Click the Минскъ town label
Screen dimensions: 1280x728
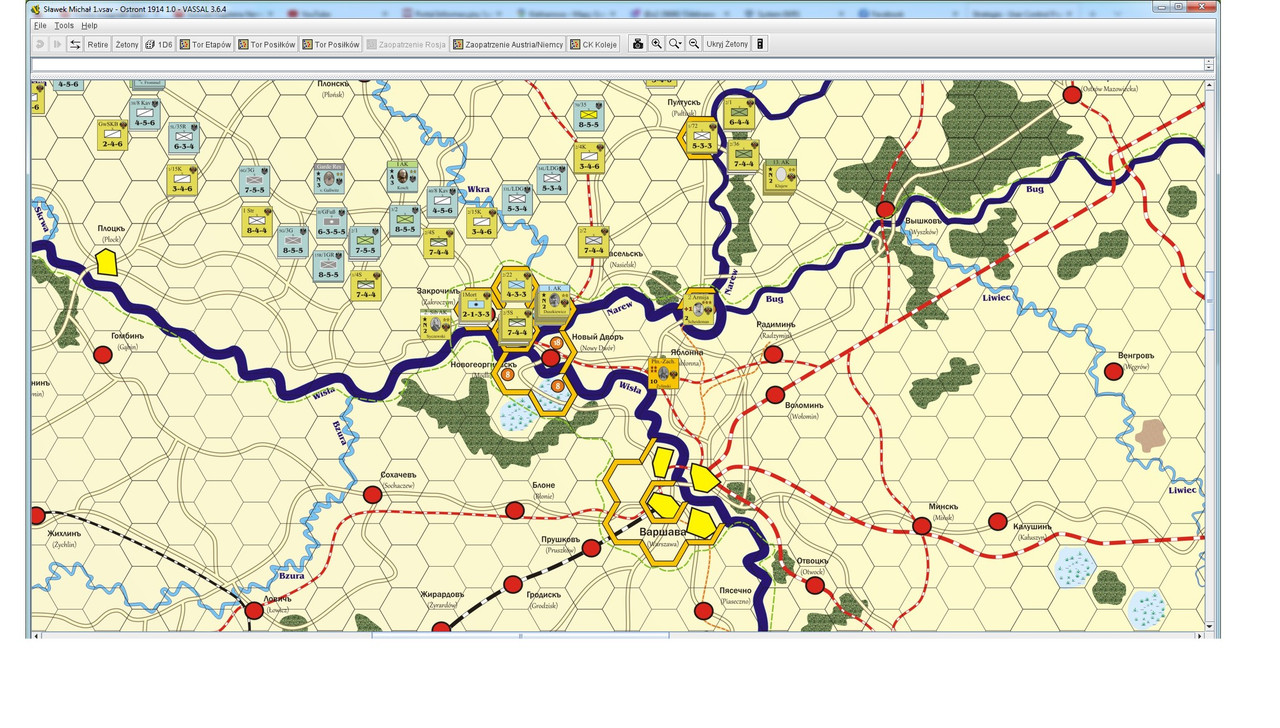[942, 507]
